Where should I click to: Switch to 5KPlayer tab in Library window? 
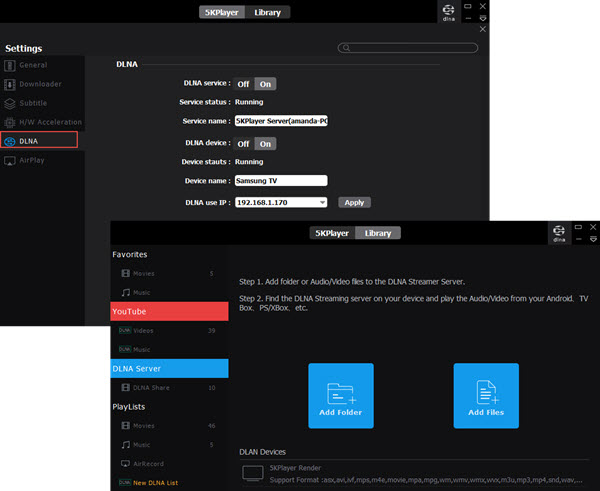[x=332, y=233]
